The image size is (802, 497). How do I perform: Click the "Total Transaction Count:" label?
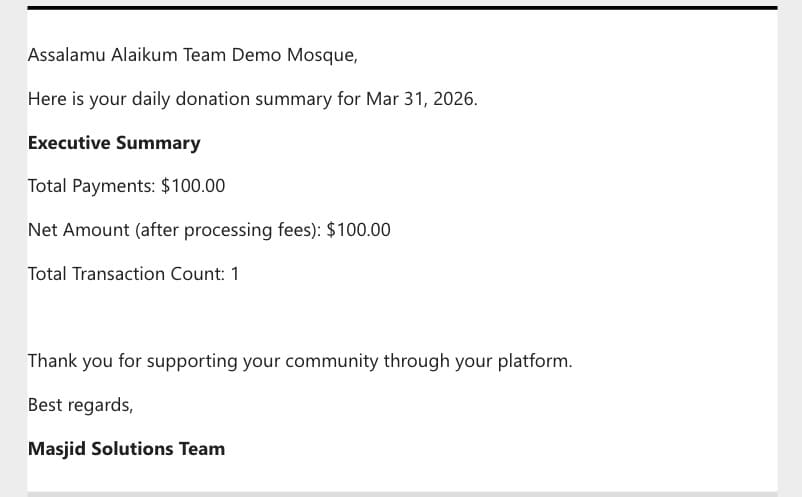tap(126, 274)
